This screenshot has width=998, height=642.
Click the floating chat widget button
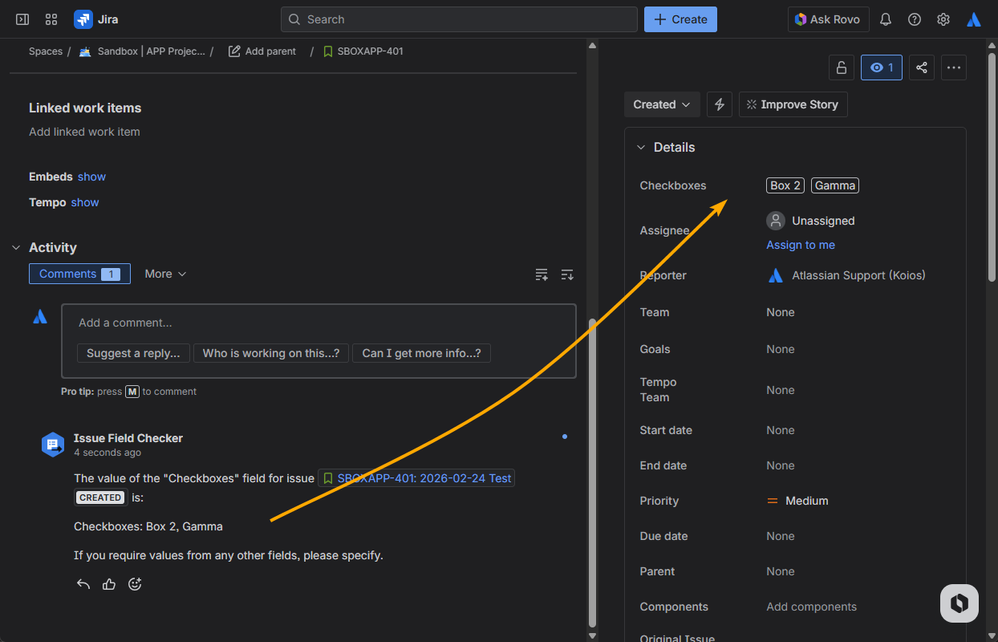959,603
